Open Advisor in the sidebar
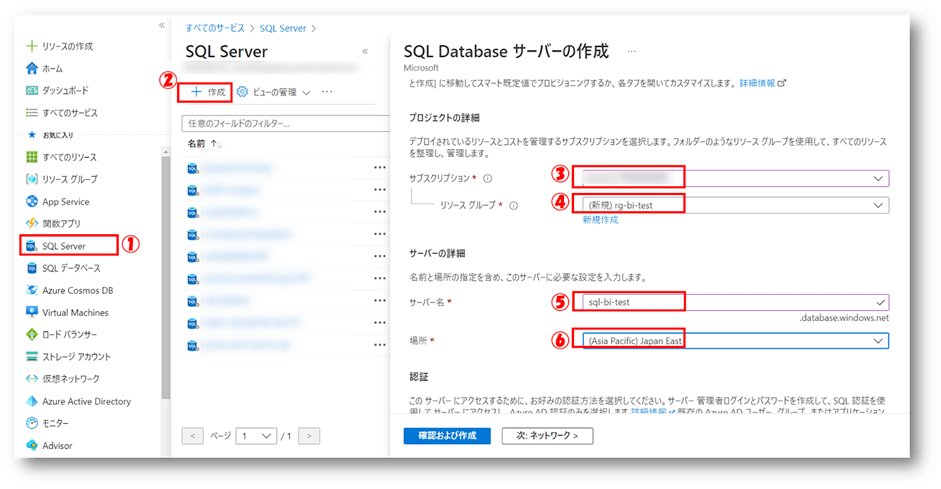 click(x=49, y=445)
